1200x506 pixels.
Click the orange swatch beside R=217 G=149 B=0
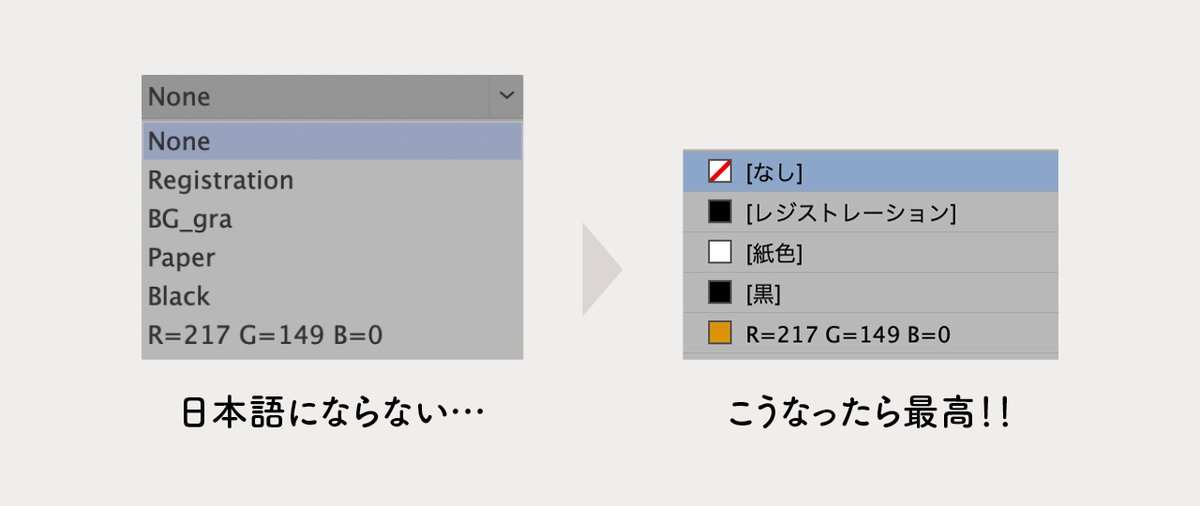[x=720, y=333]
